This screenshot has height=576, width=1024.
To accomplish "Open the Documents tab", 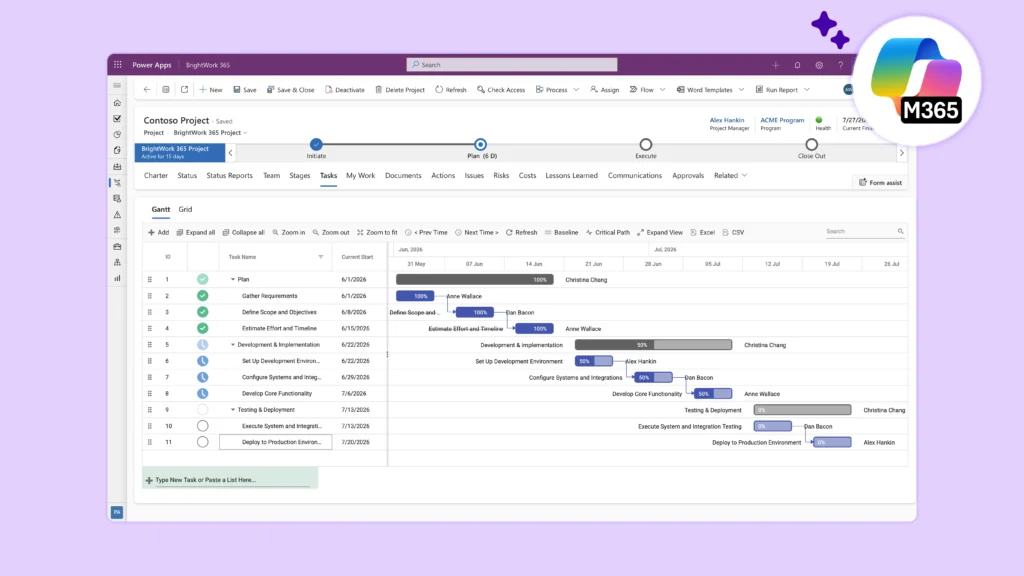I will (403, 175).
